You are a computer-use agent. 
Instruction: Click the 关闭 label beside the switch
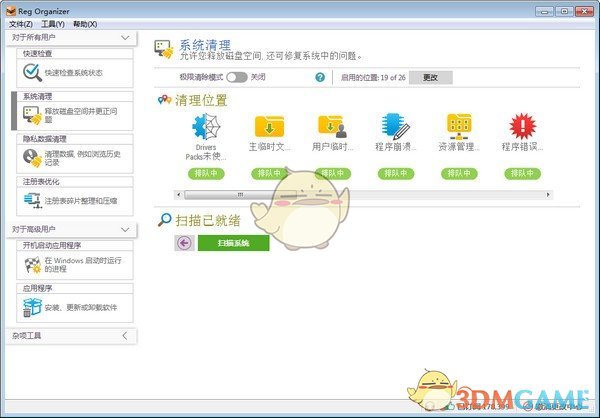tap(258, 77)
